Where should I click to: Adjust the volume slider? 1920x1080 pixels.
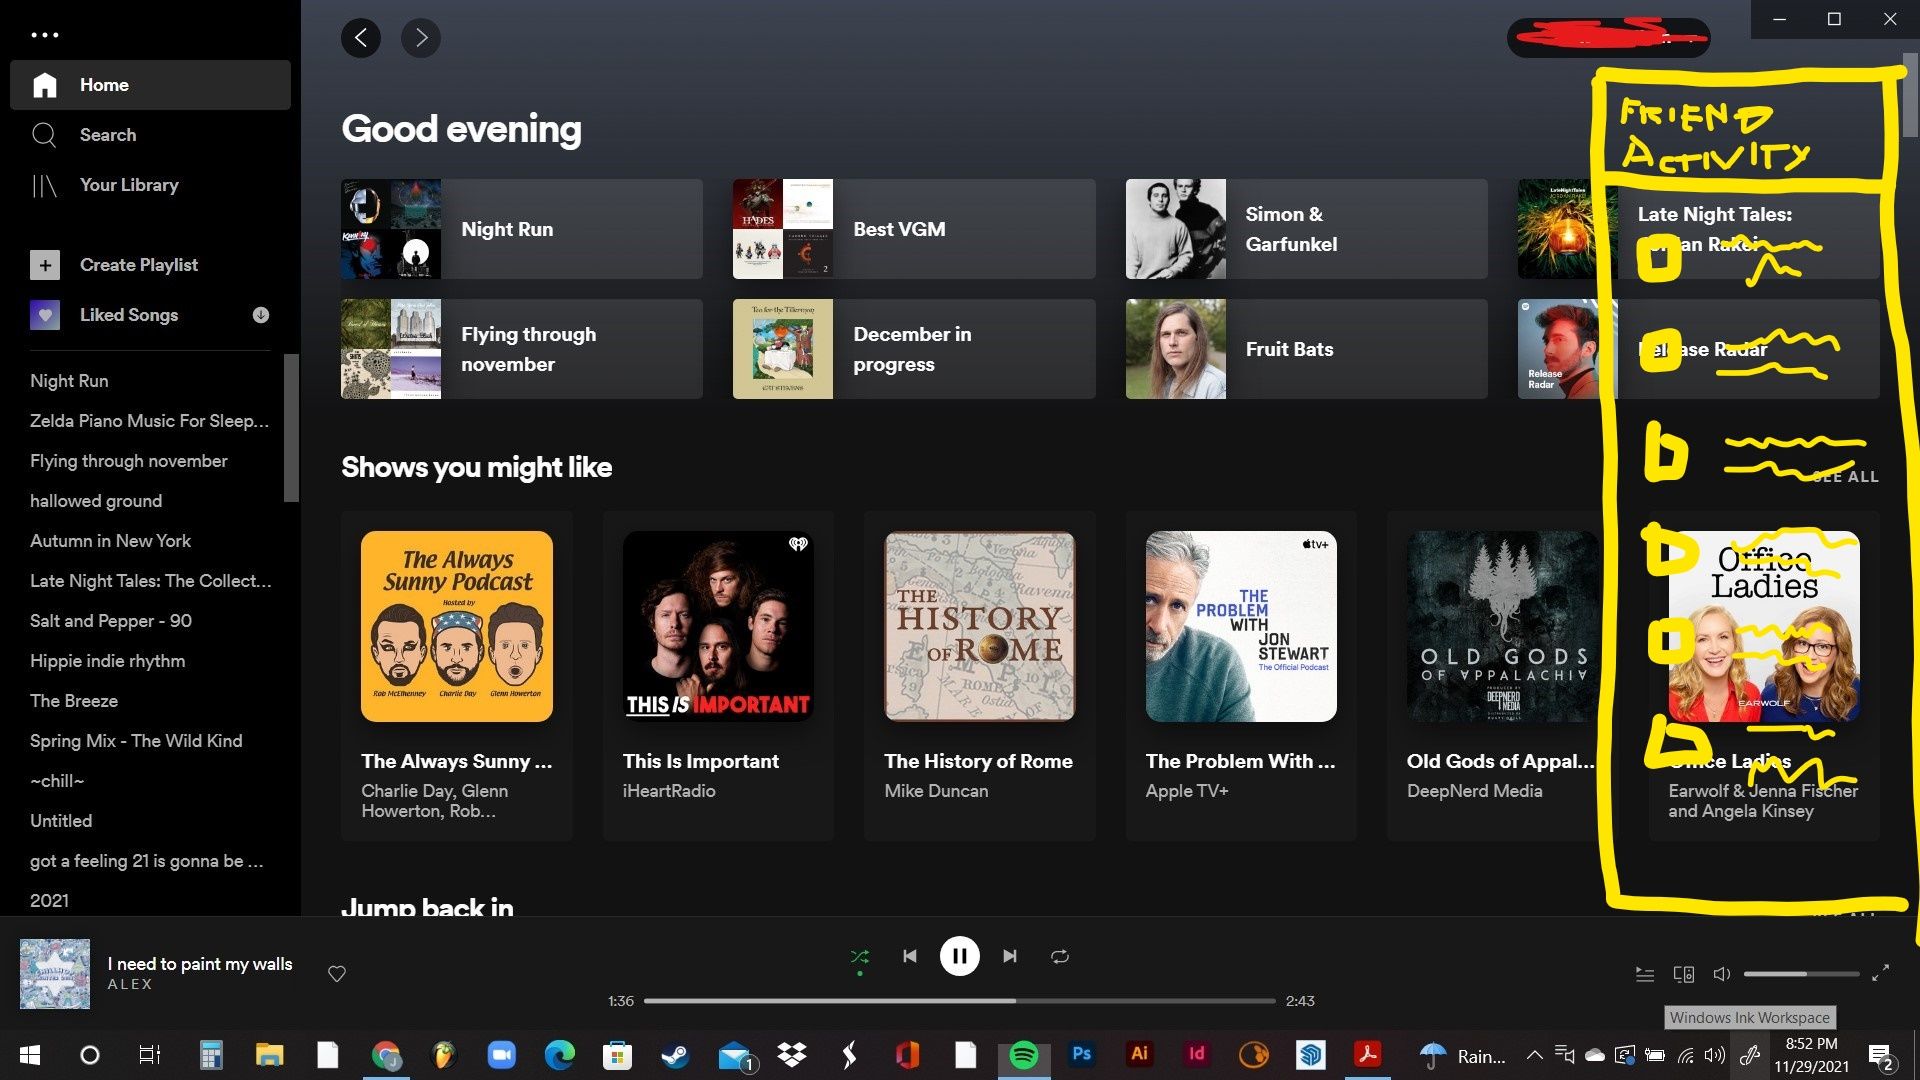click(x=1800, y=974)
